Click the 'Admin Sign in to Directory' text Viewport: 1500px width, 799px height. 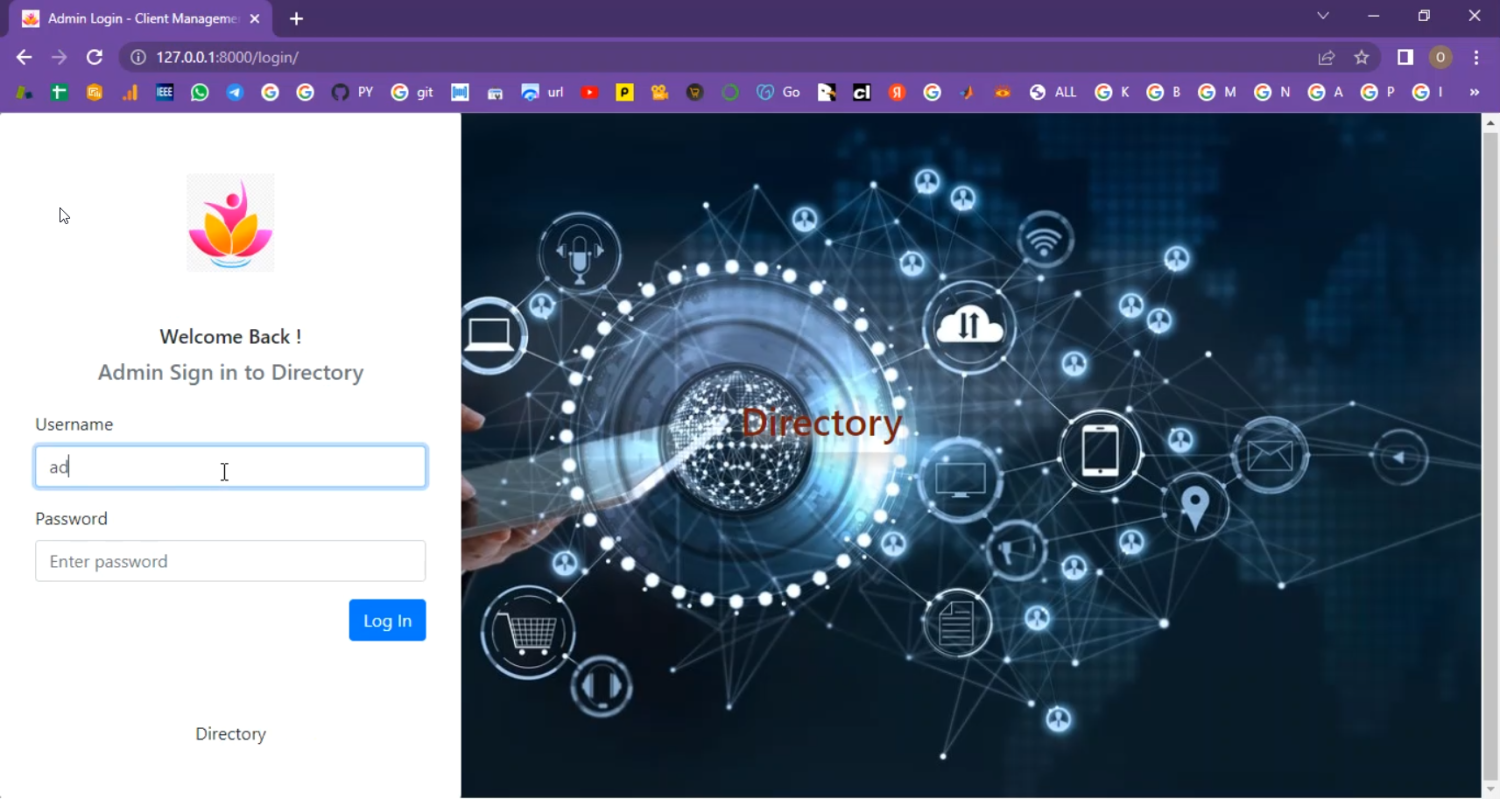[x=231, y=373]
